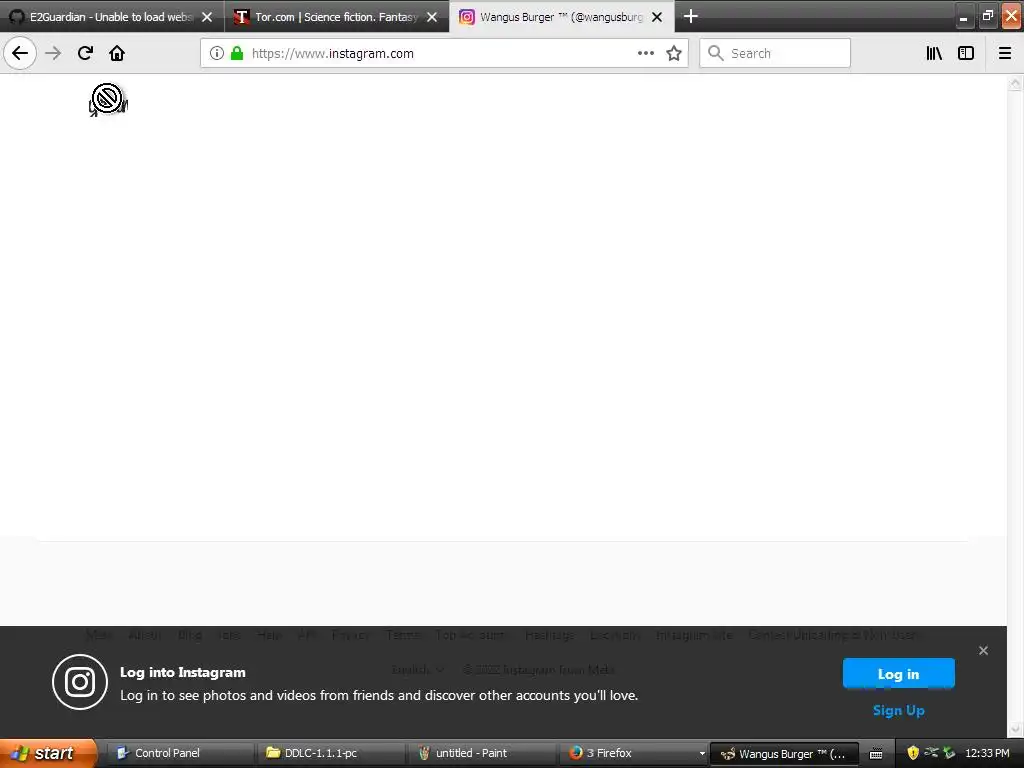Bookmark this page with the star icon

tap(674, 53)
